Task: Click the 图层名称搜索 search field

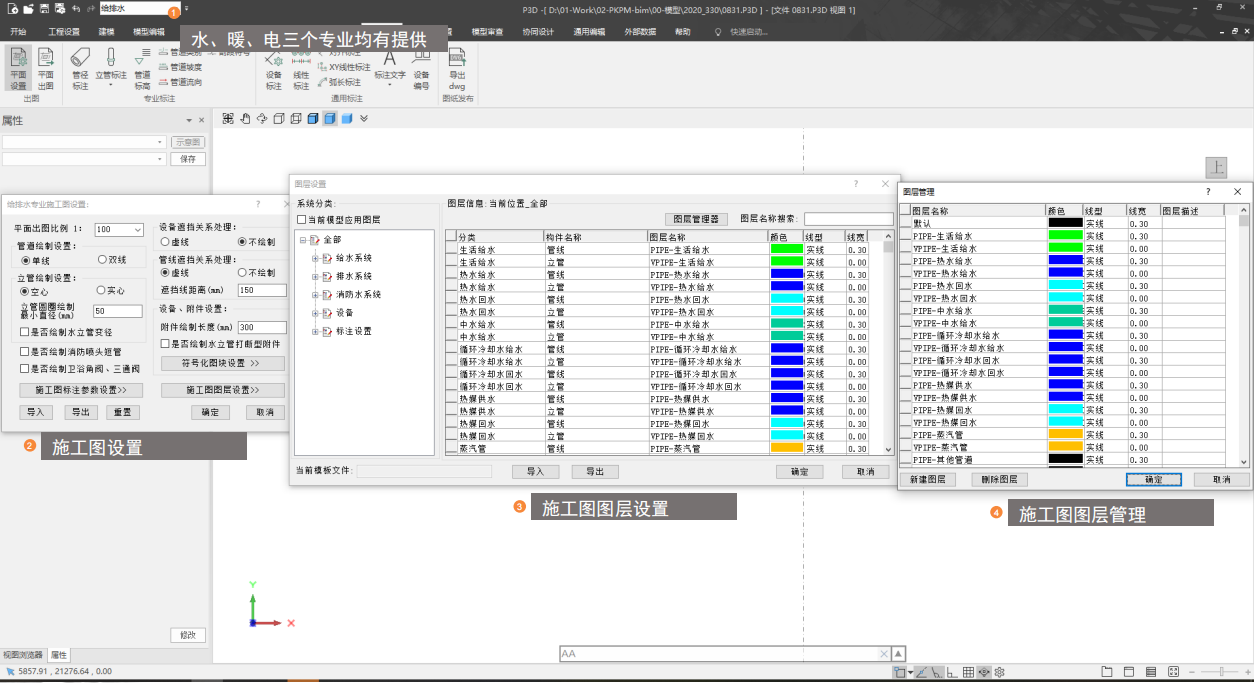Action: [x=847, y=218]
